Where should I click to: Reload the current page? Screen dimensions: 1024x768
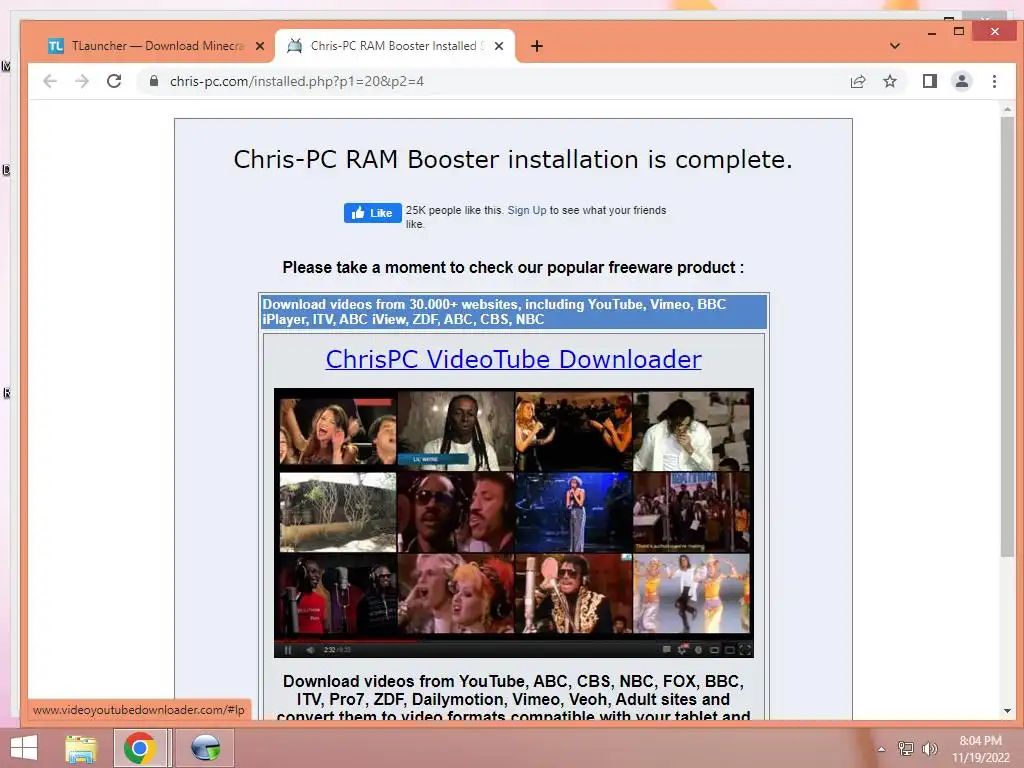(x=114, y=81)
